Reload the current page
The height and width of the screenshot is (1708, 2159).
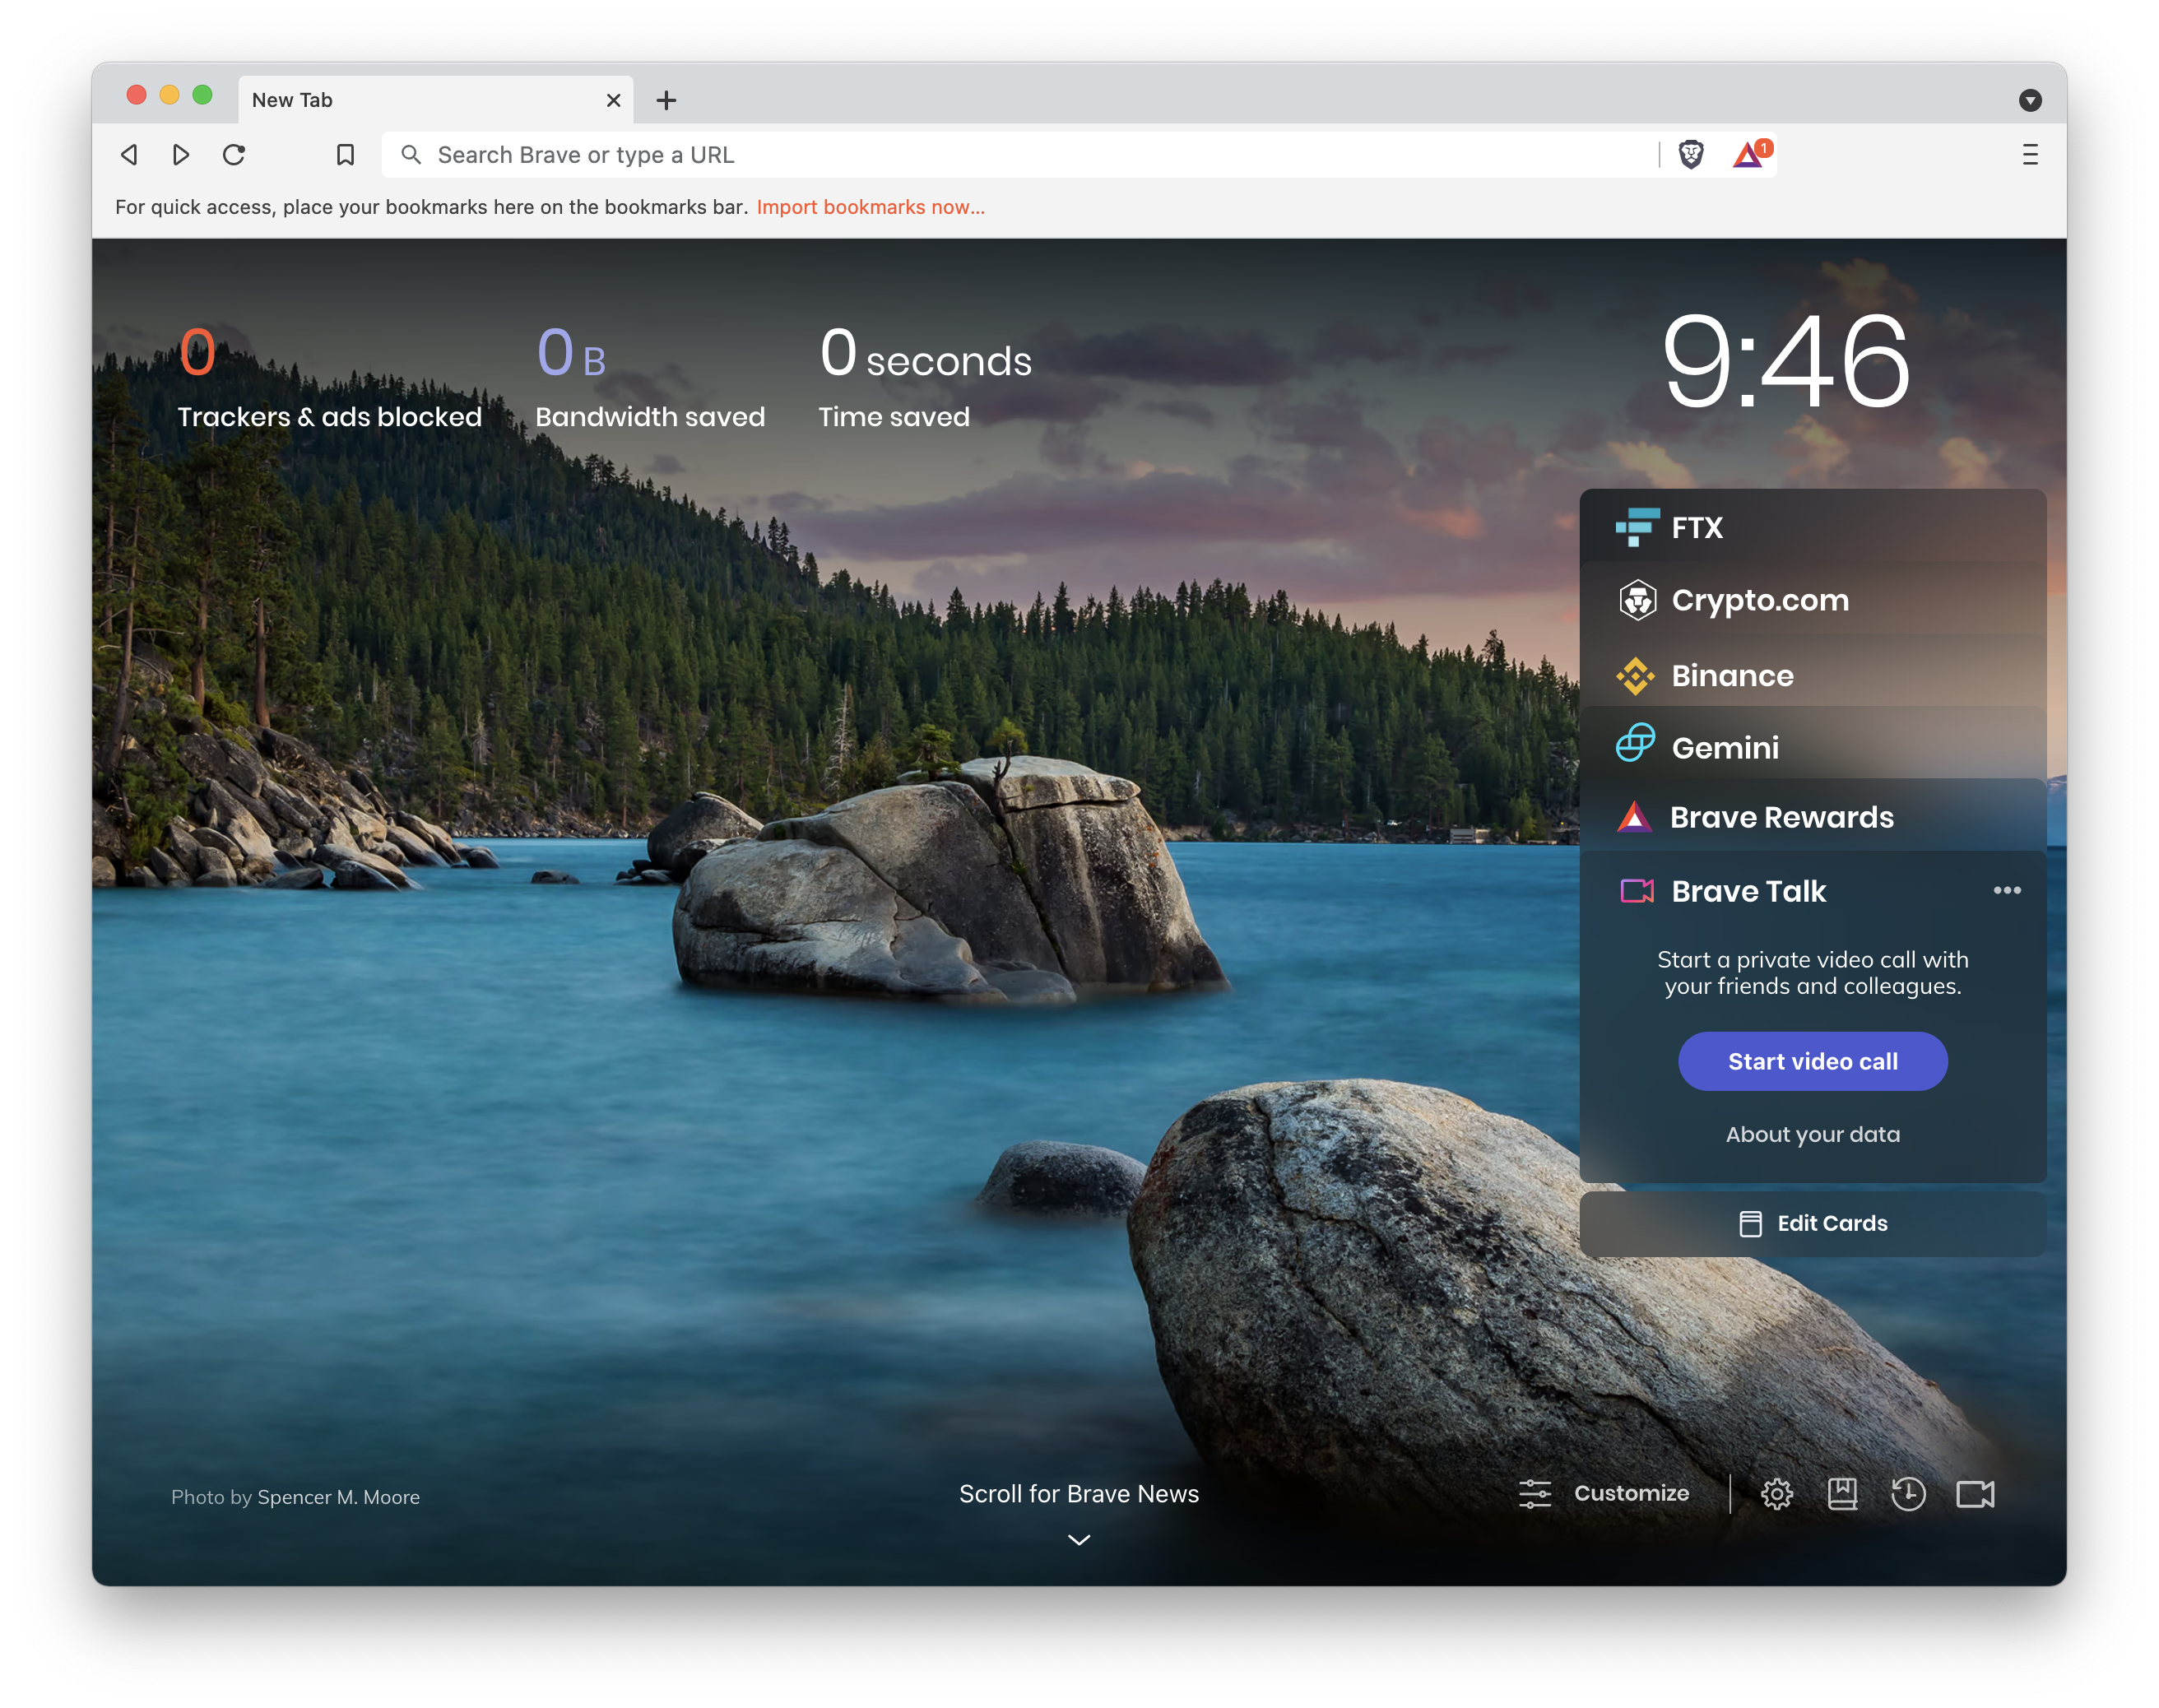point(234,155)
